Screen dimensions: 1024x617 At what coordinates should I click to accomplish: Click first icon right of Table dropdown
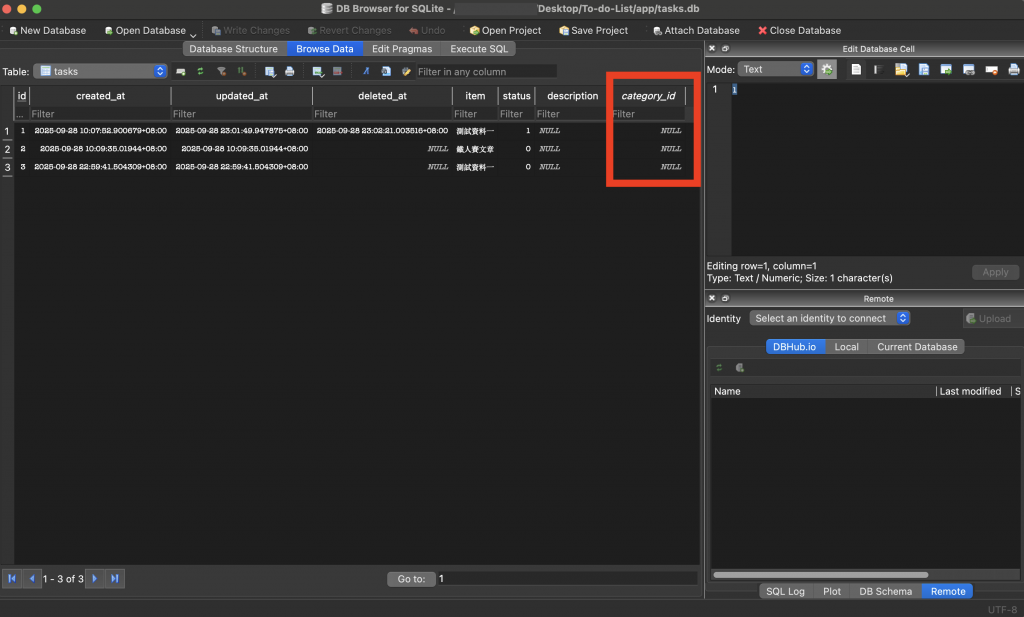(181, 71)
